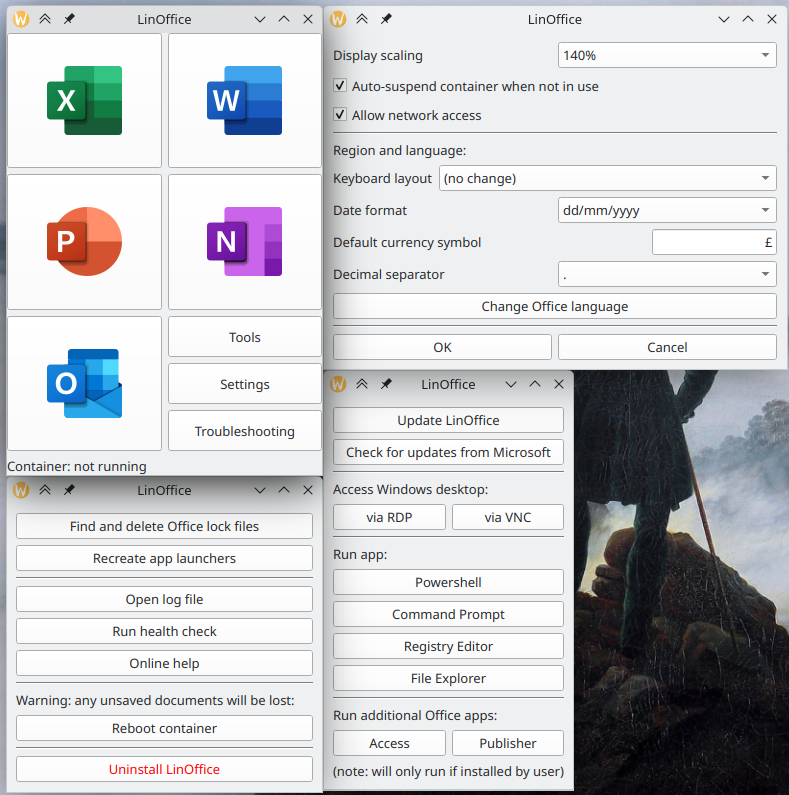This screenshot has height=795, width=789.
Task: Click LinOffice logo in troubleshooting window title bar
Action: click(x=21, y=490)
